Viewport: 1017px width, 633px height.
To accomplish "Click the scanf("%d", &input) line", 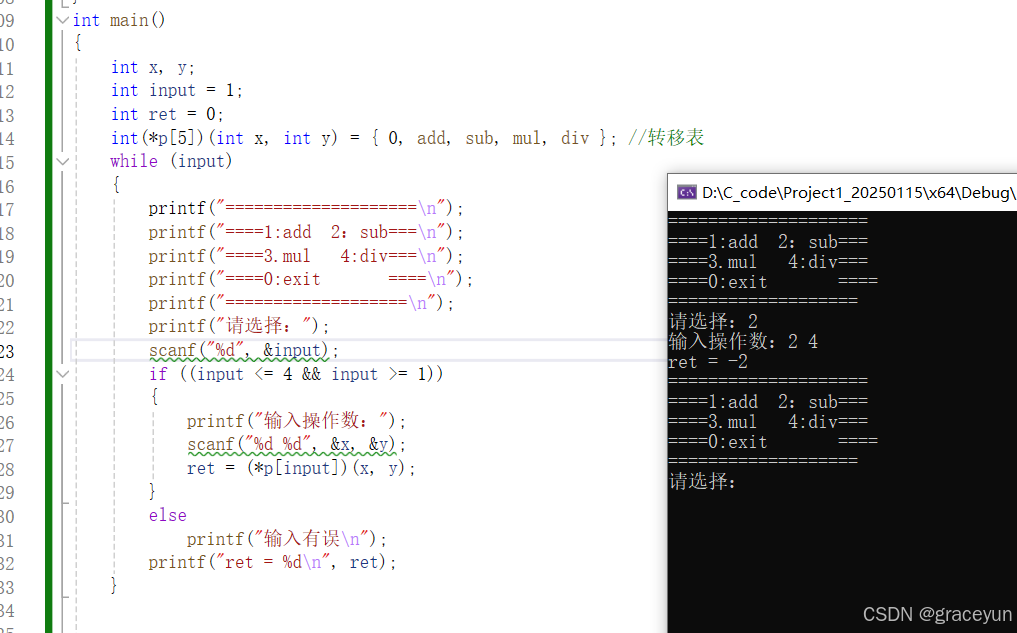I will tap(244, 351).
